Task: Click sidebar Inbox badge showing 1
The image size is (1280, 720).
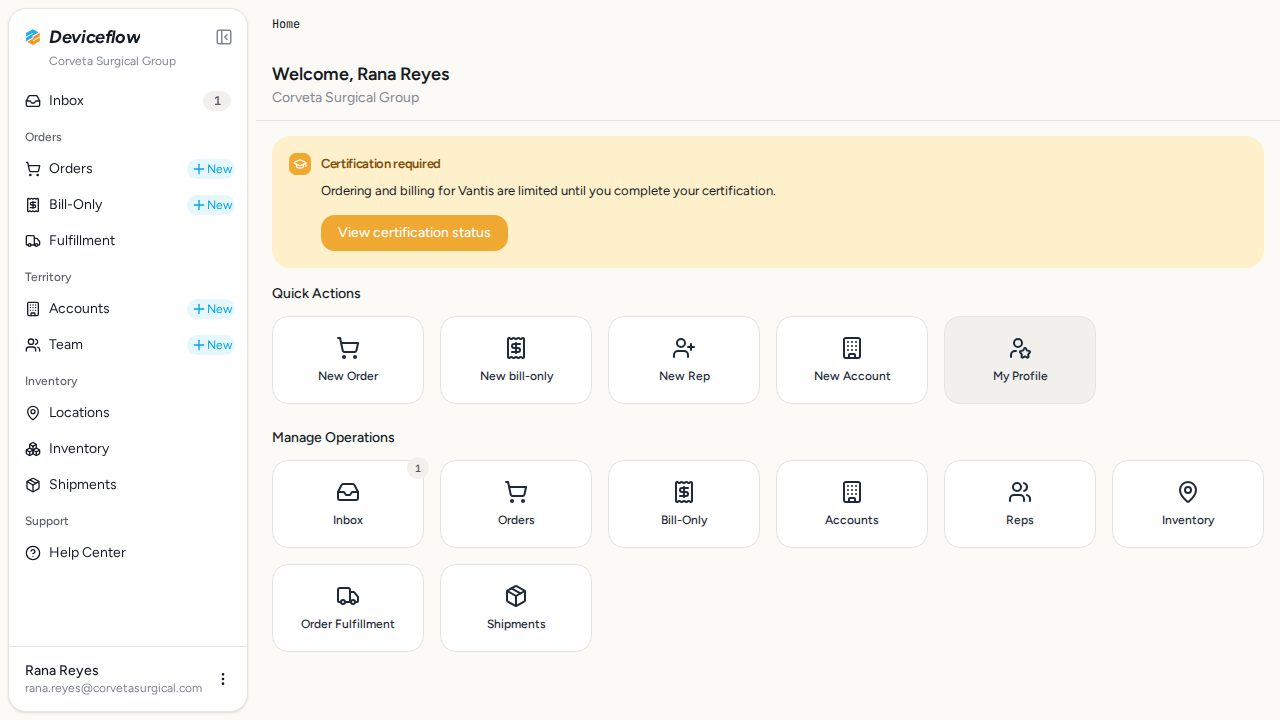Action: (x=217, y=101)
